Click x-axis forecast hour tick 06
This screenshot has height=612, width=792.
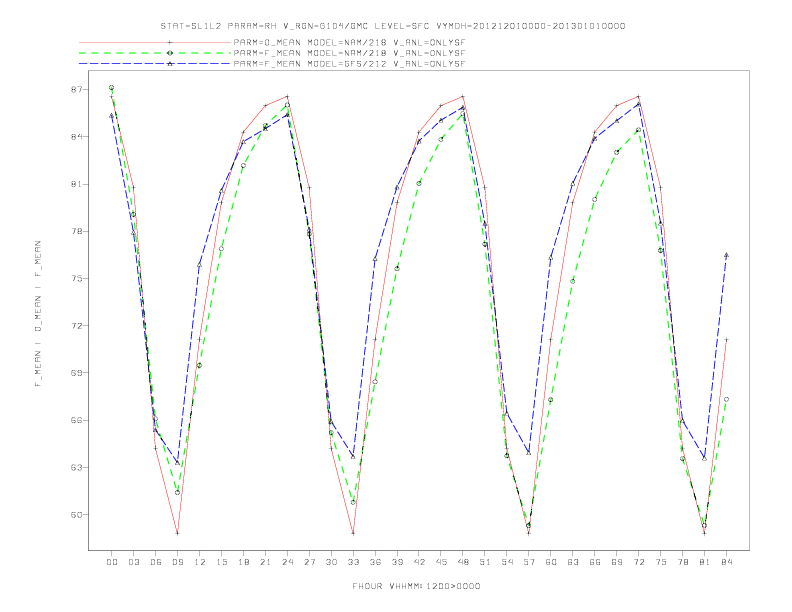pos(156,562)
